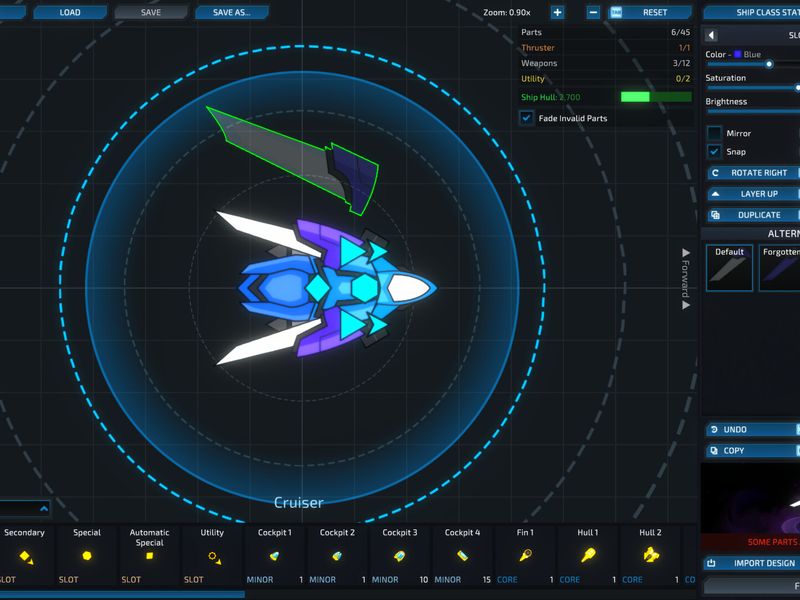Click the UNDO button
This screenshot has height=600, width=800.
tap(753, 430)
